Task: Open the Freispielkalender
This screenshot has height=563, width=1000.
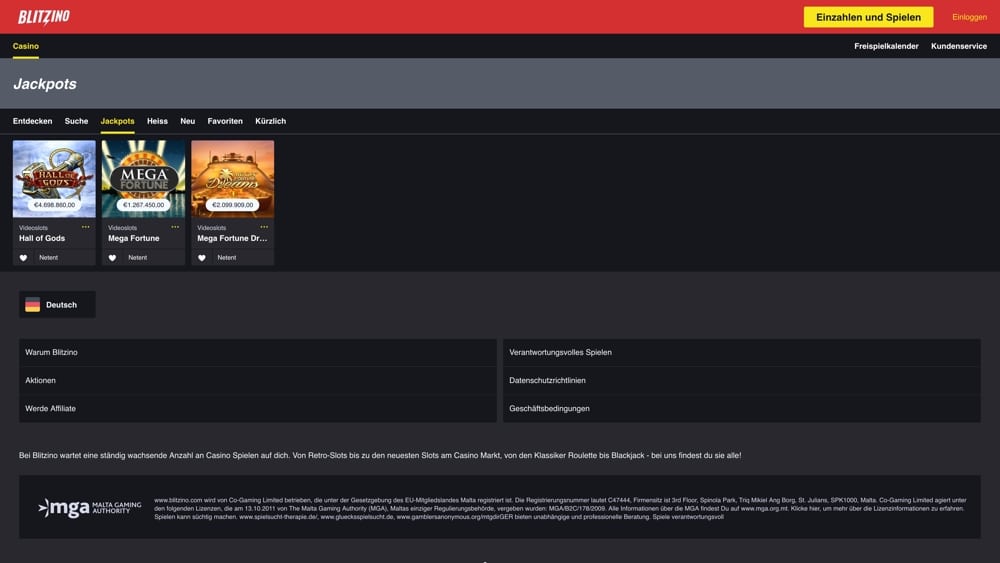Action: pos(886,46)
